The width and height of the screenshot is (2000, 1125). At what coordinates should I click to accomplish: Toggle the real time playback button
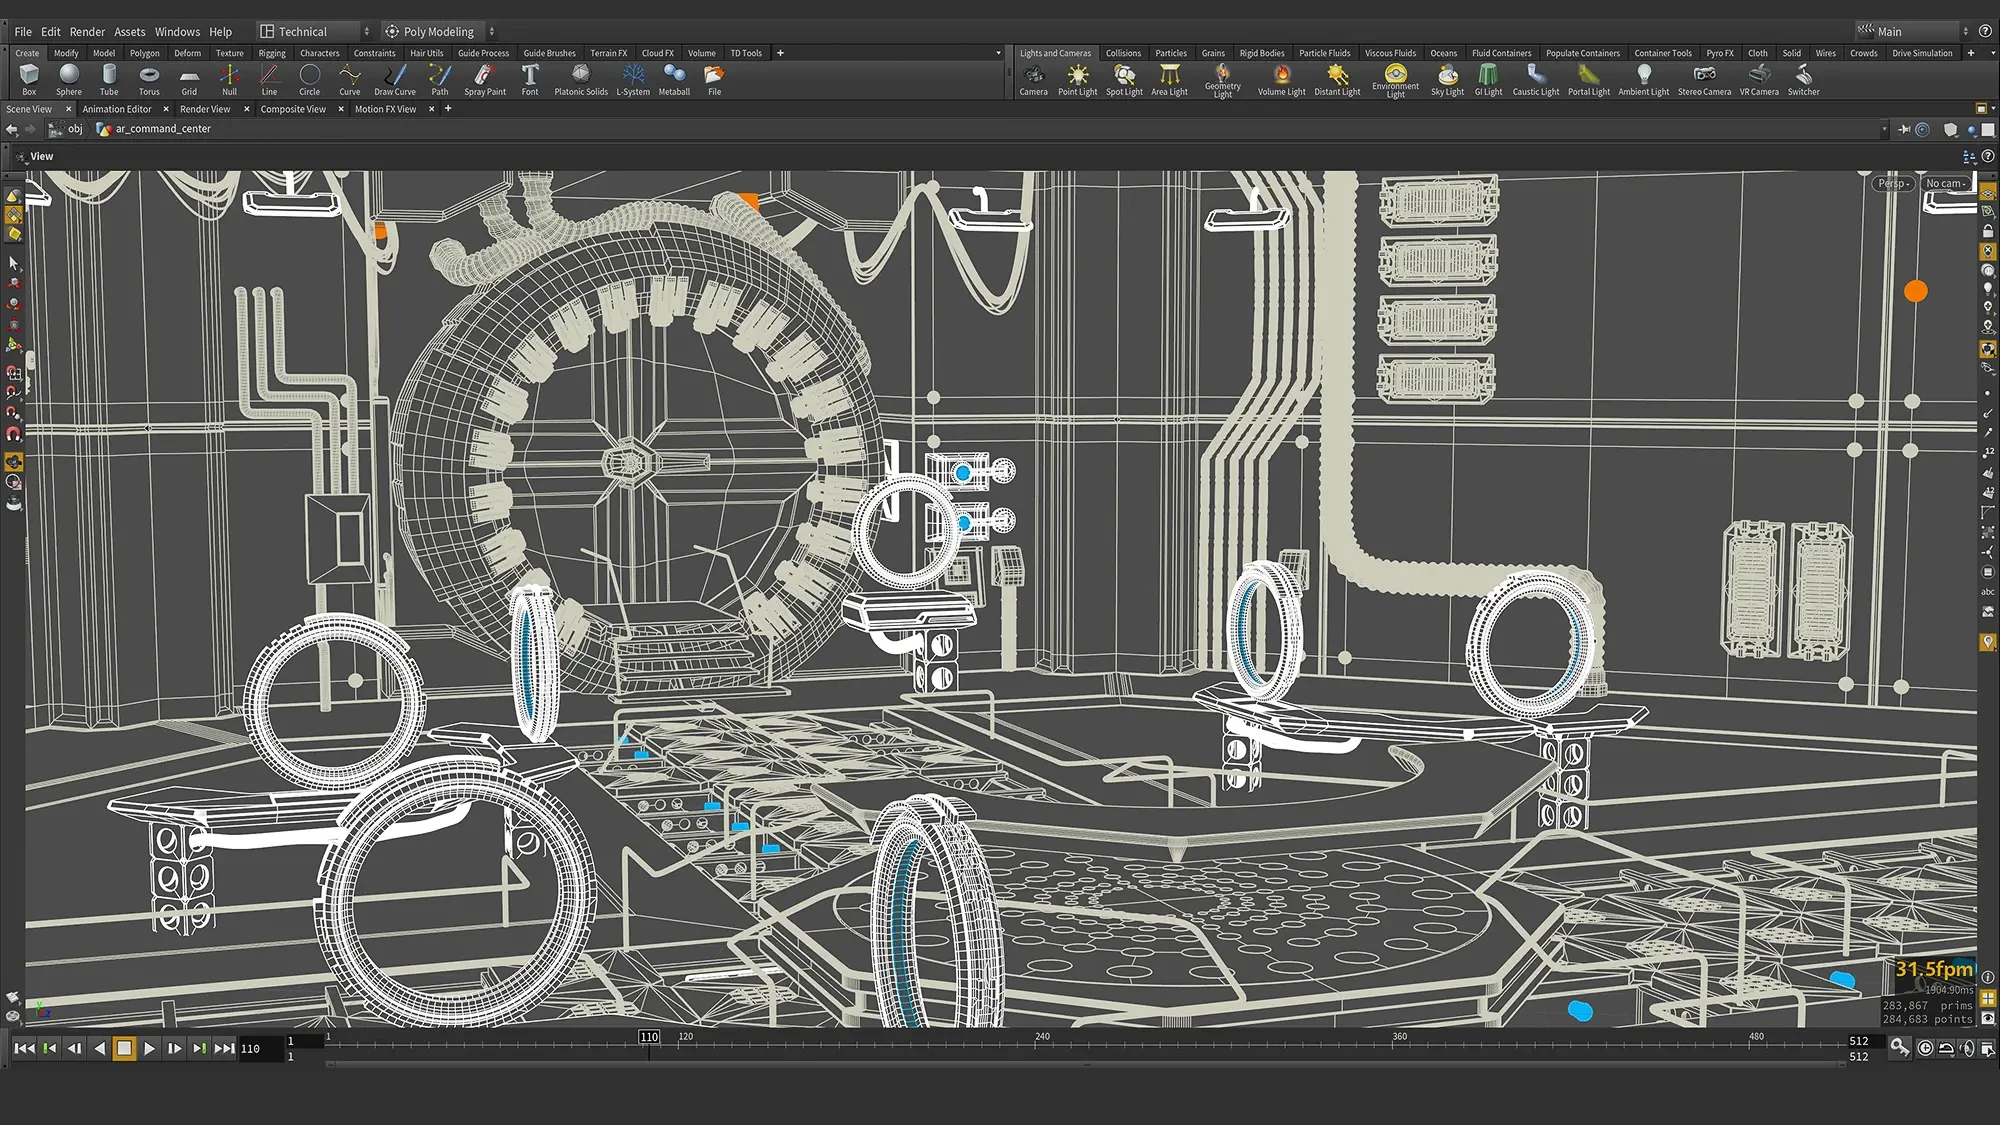tap(1925, 1048)
